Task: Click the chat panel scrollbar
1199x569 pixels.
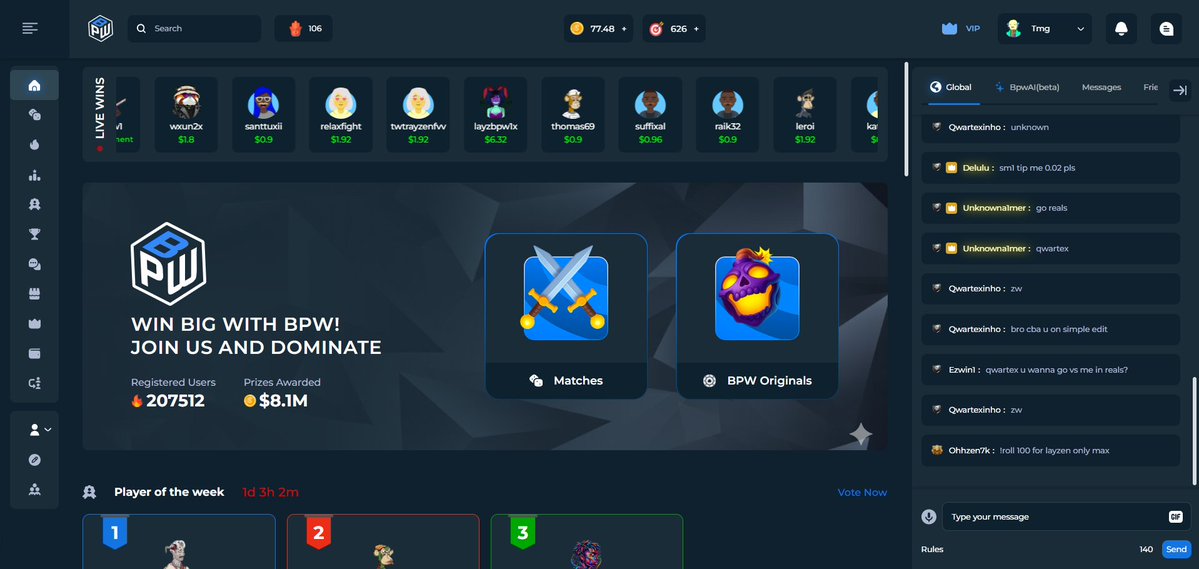Action: (1194, 430)
